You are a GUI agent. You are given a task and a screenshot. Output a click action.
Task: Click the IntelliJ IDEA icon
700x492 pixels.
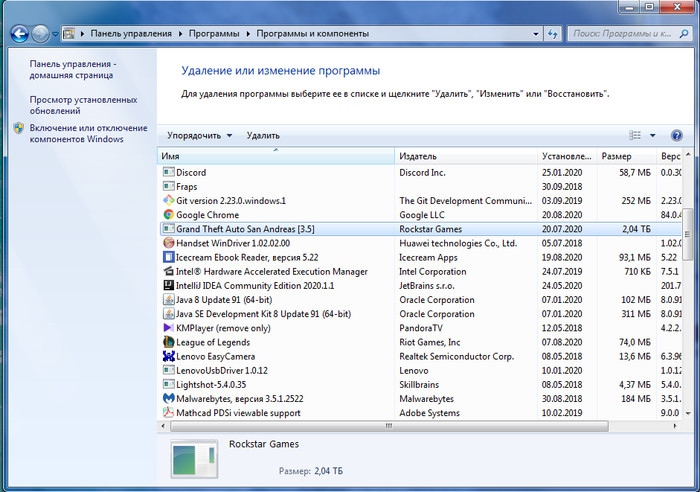[x=168, y=285]
